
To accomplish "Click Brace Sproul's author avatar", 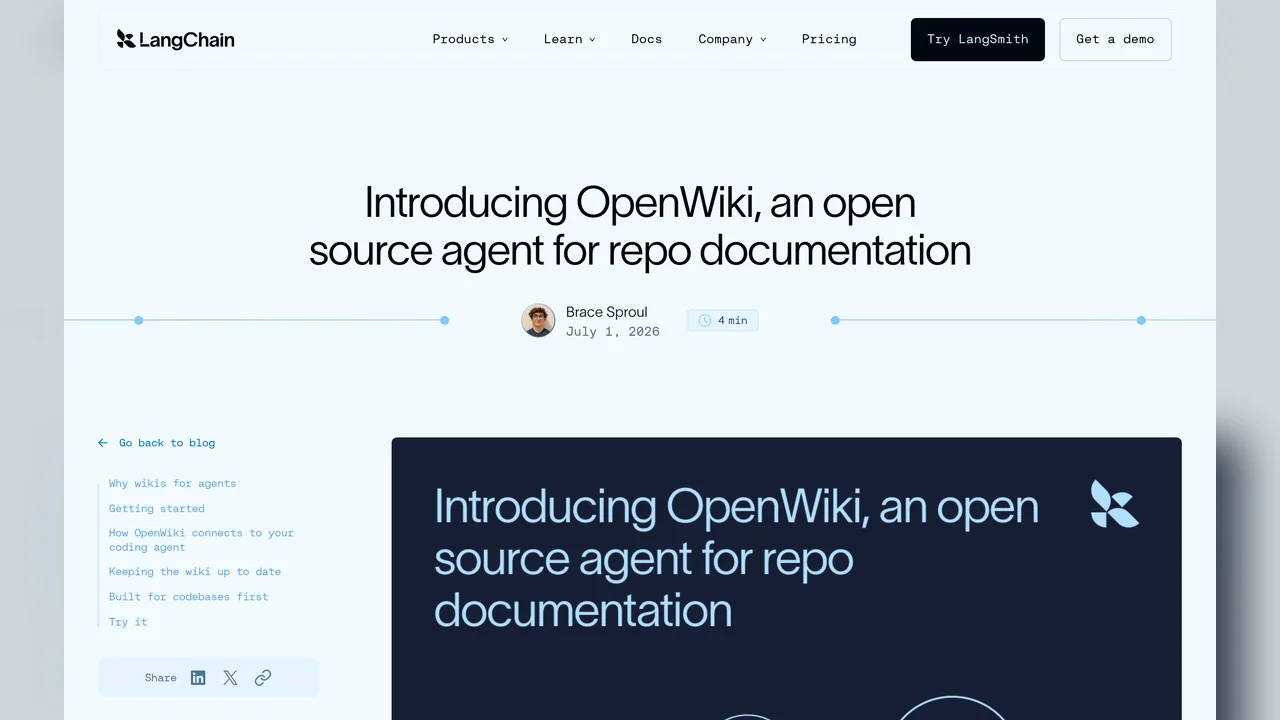I will (538, 320).
